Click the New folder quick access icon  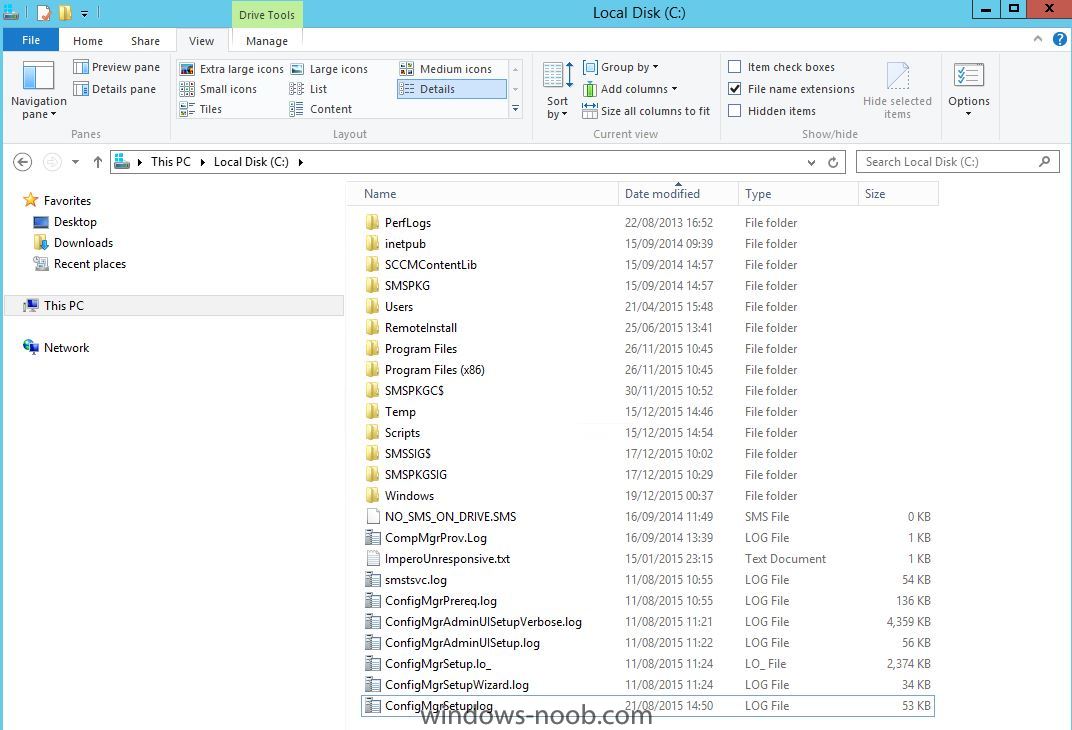(64, 12)
